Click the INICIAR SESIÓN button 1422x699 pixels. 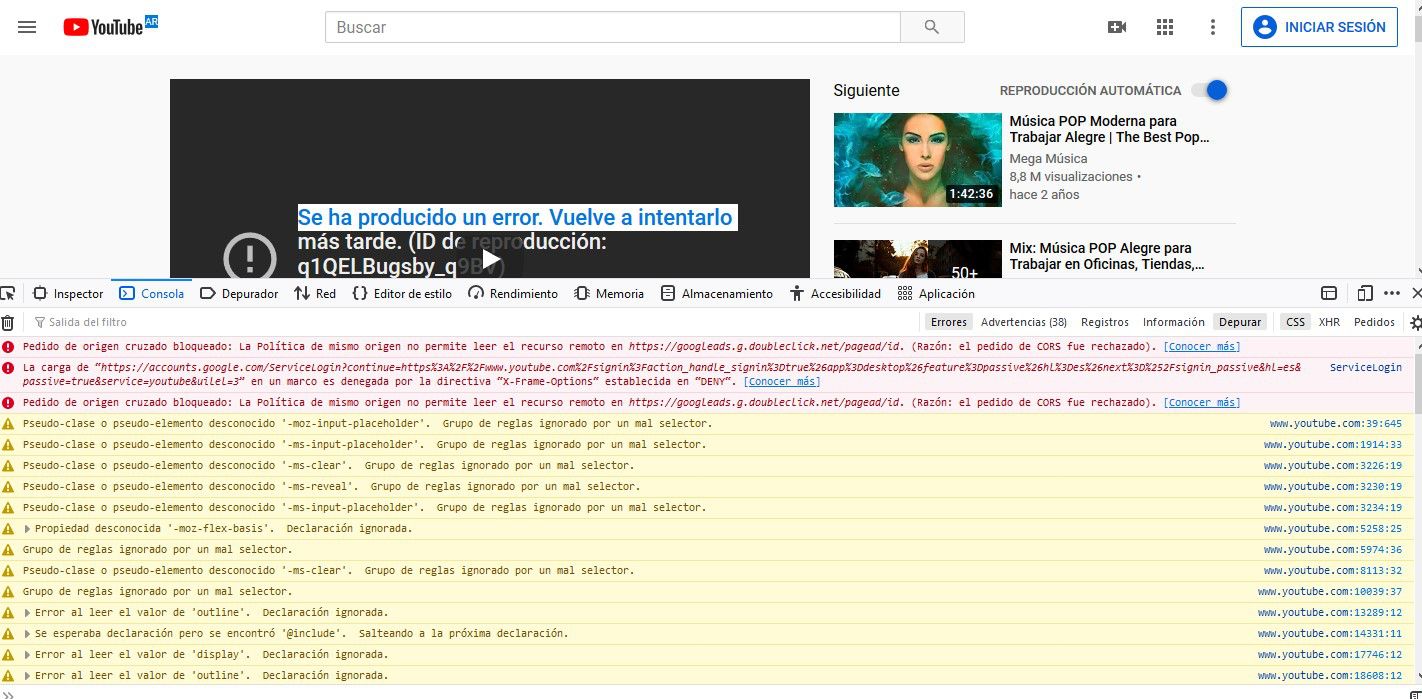(x=1319, y=27)
